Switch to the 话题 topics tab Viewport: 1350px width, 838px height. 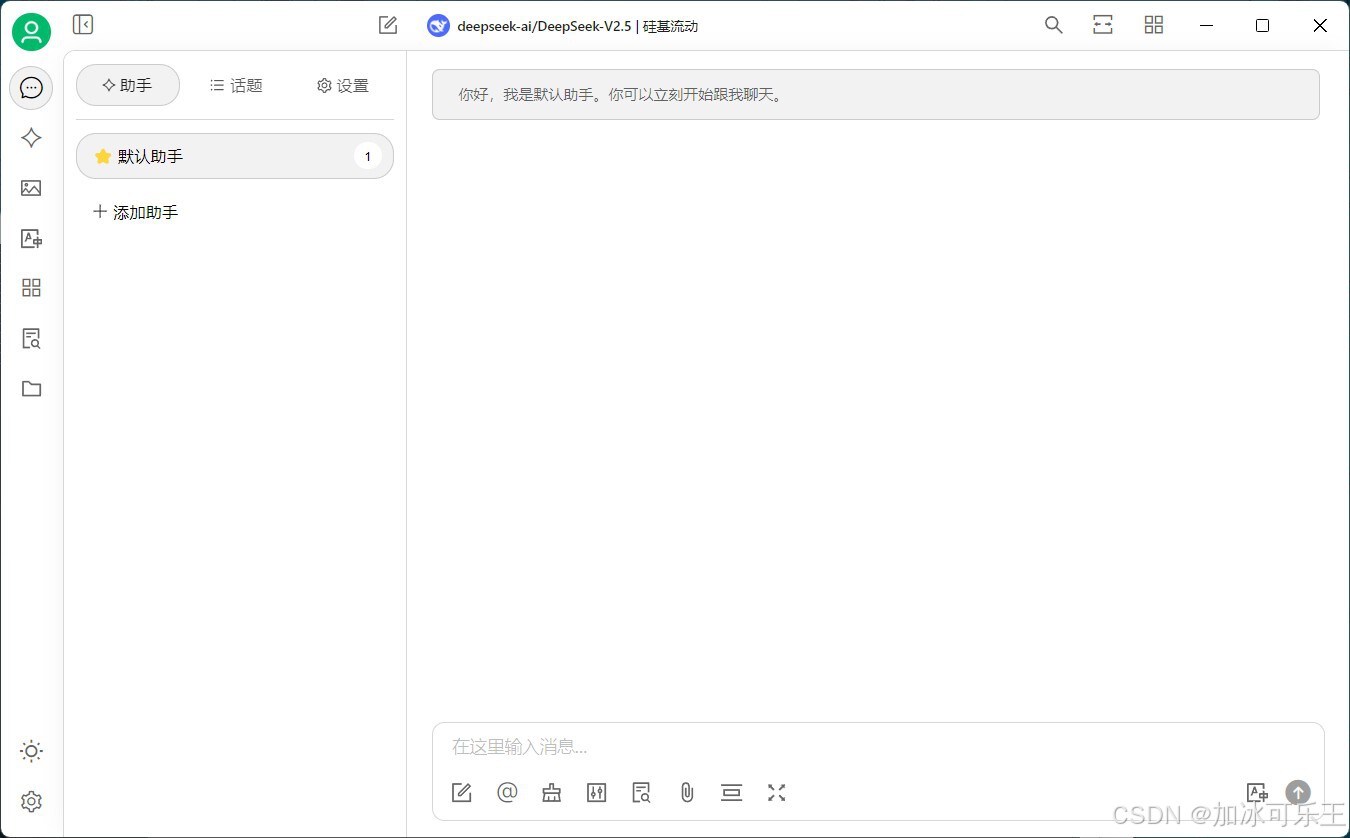236,85
